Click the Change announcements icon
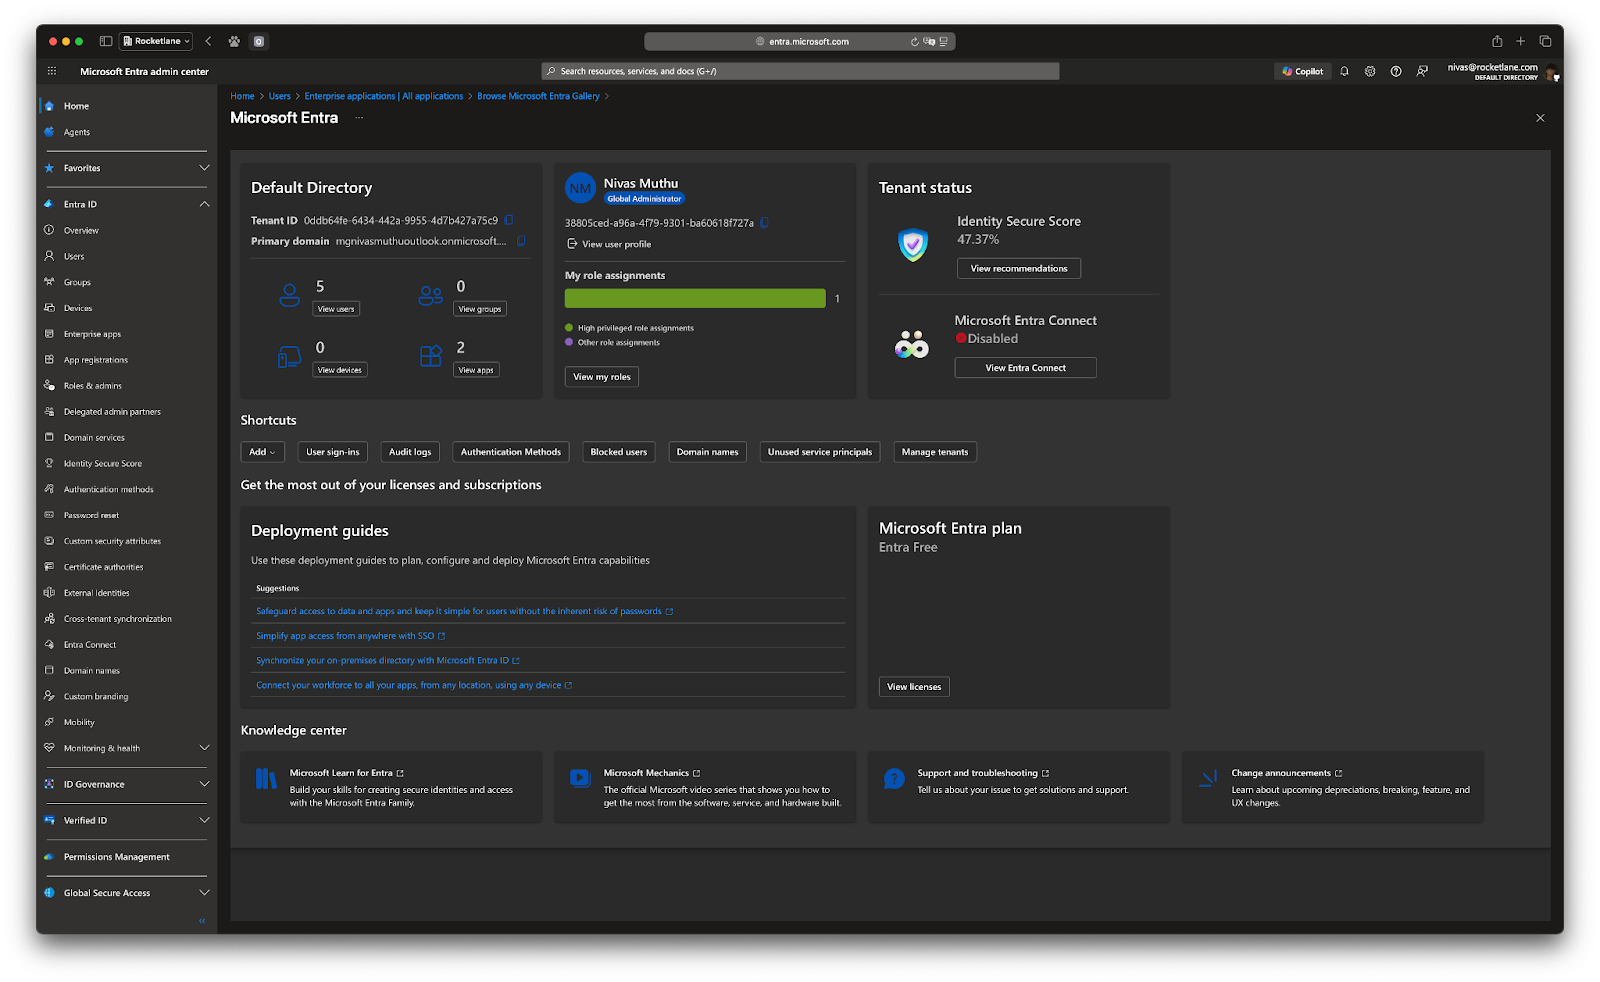This screenshot has width=1600, height=982. (x=1208, y=778)
